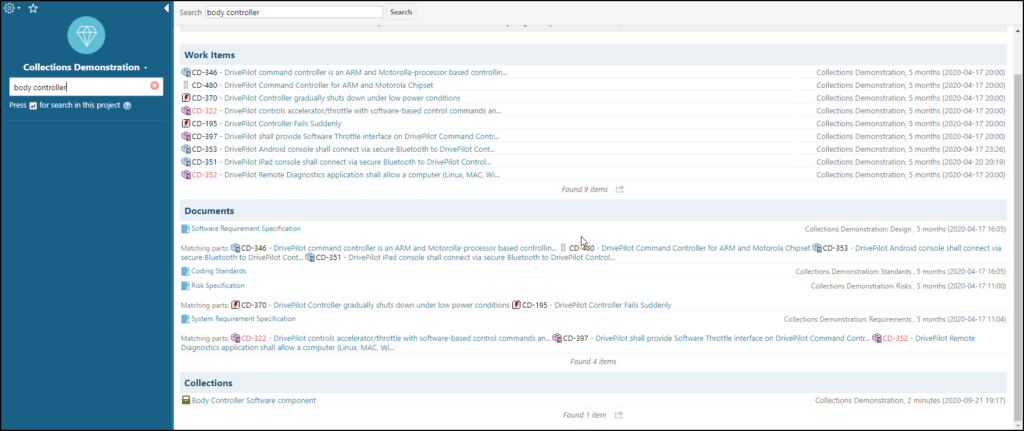
Task: Click the CD-370 risk icon
Action: (186, 98)
